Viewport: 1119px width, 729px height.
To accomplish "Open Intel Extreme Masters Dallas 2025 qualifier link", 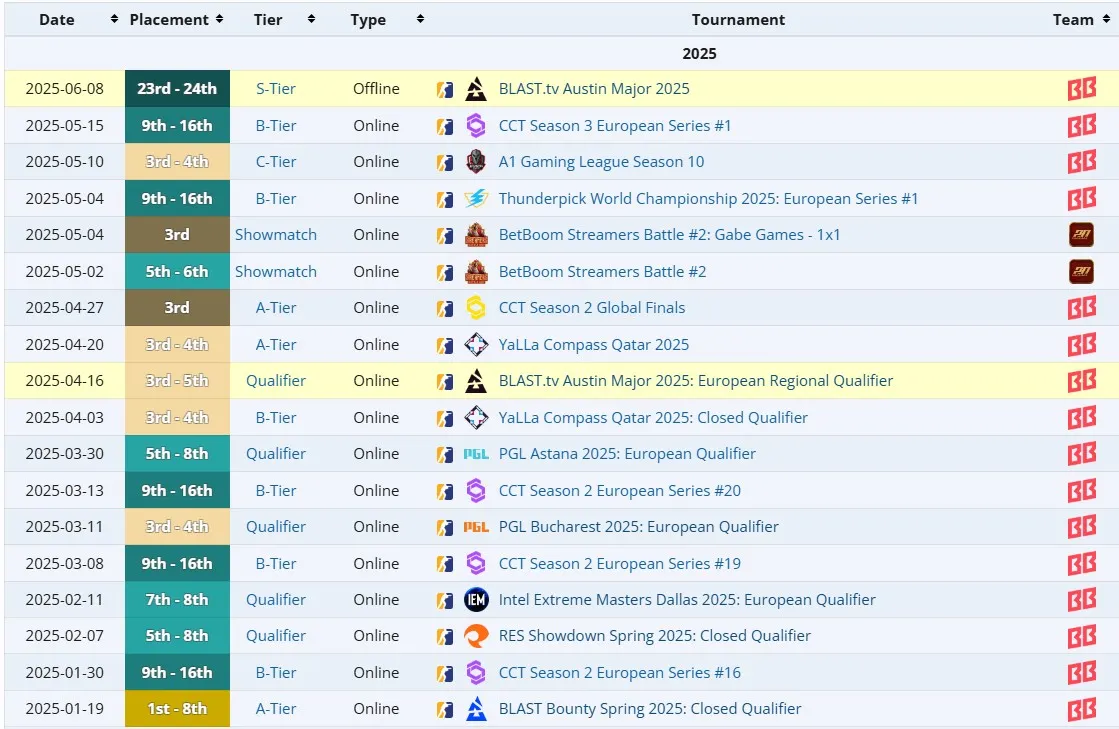I will [x=687, y=600].
